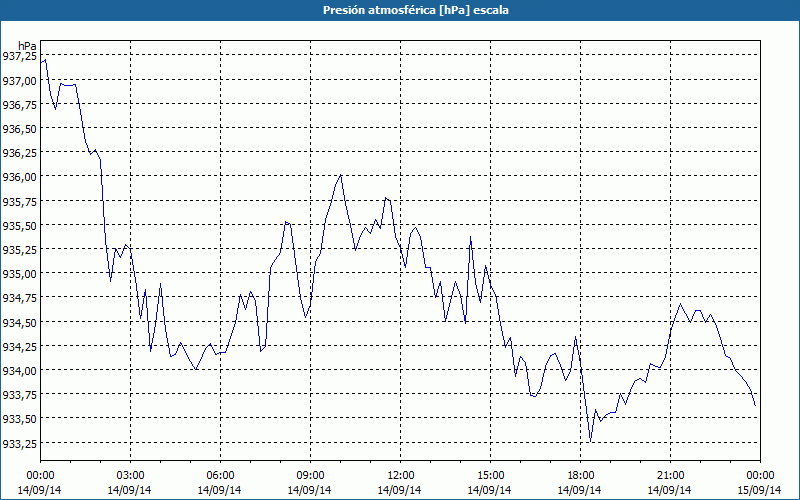Click the 933,50 y-axis label
This screenshot has height=500, width=800.
pos(19,419)
